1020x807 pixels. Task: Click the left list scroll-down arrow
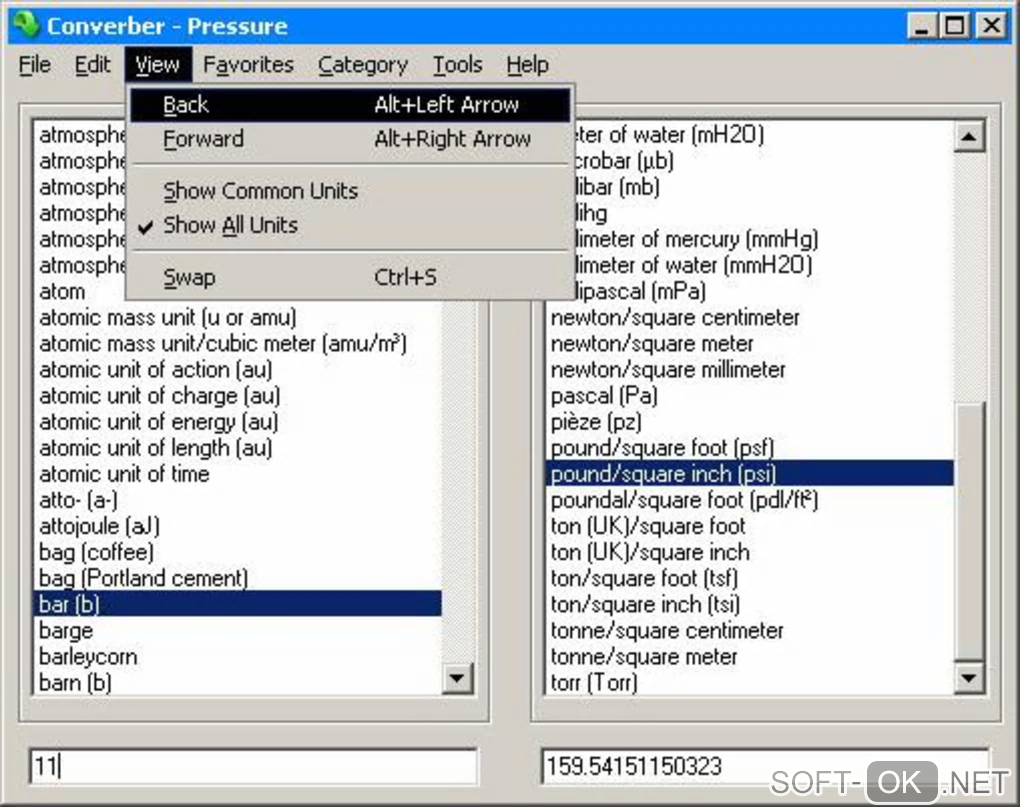click(x=457, y=679)
